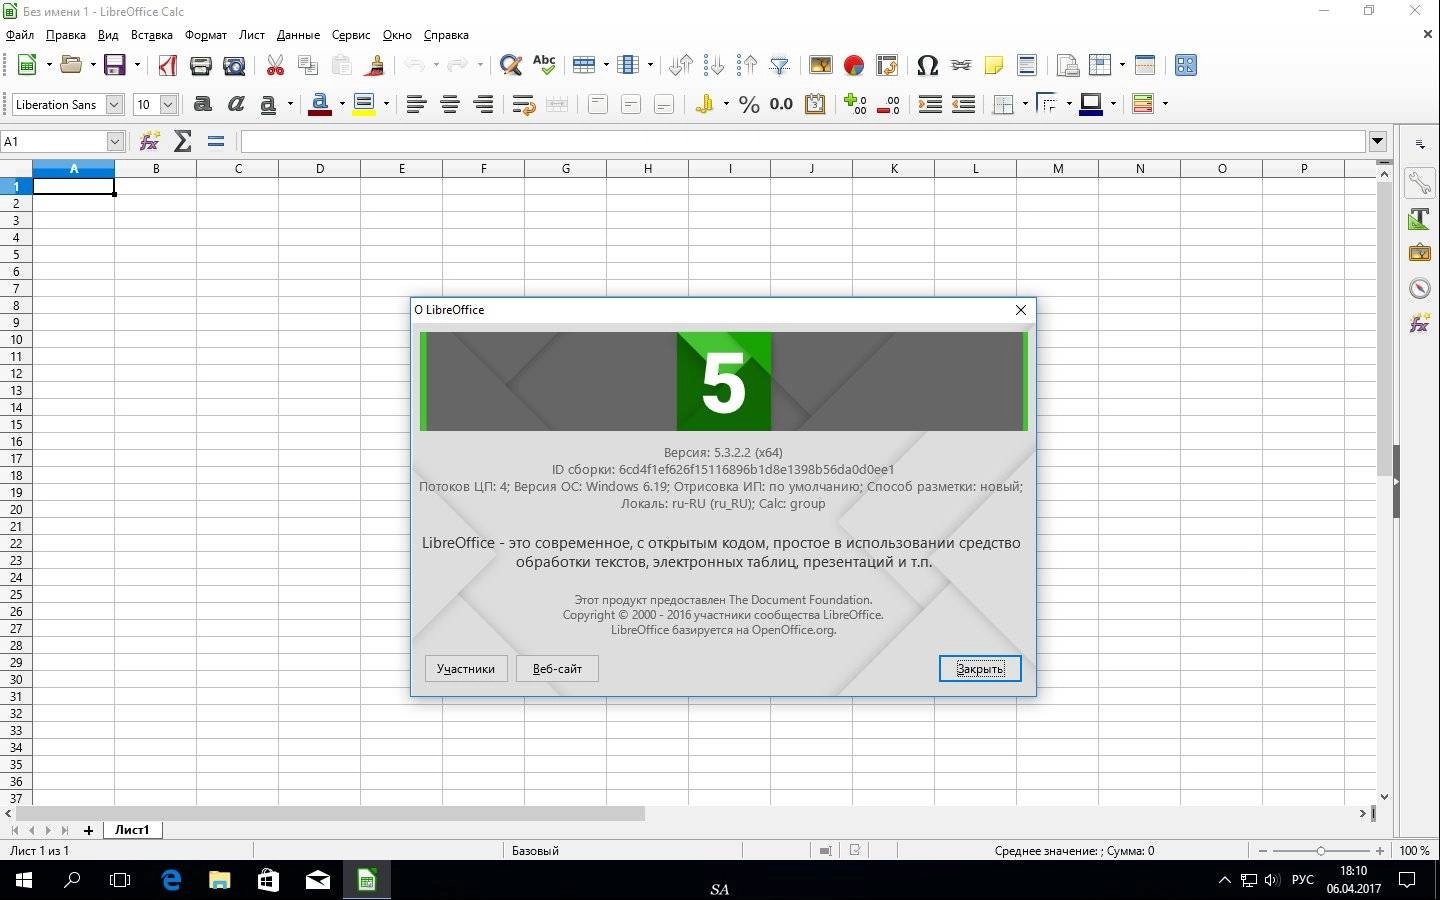Open the Вставка menu
The image size is (1440, 900).
click(x=152, y=35)
